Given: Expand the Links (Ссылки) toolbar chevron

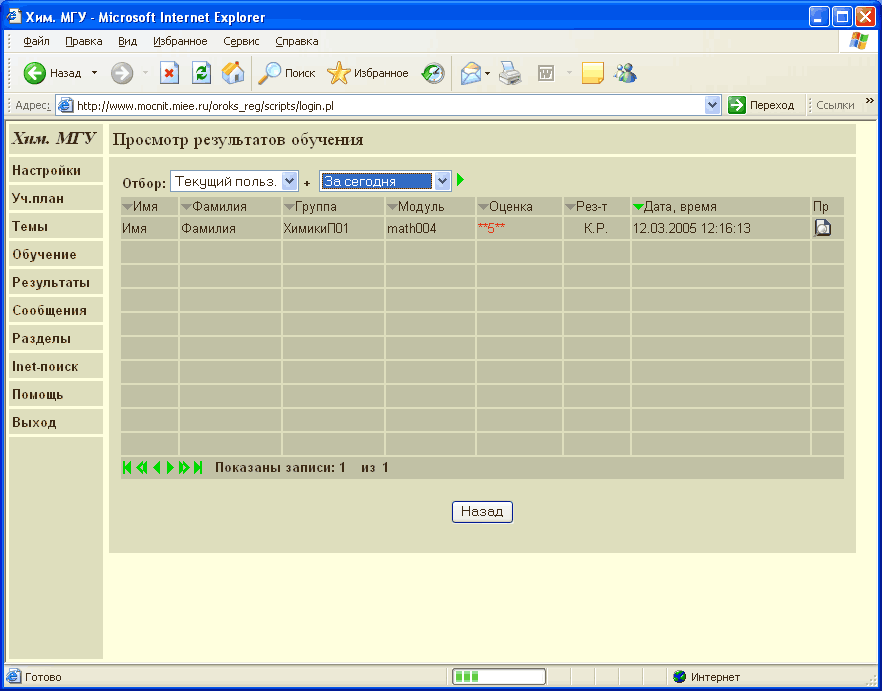Looking at the screenshot, I should click(870, 101).
